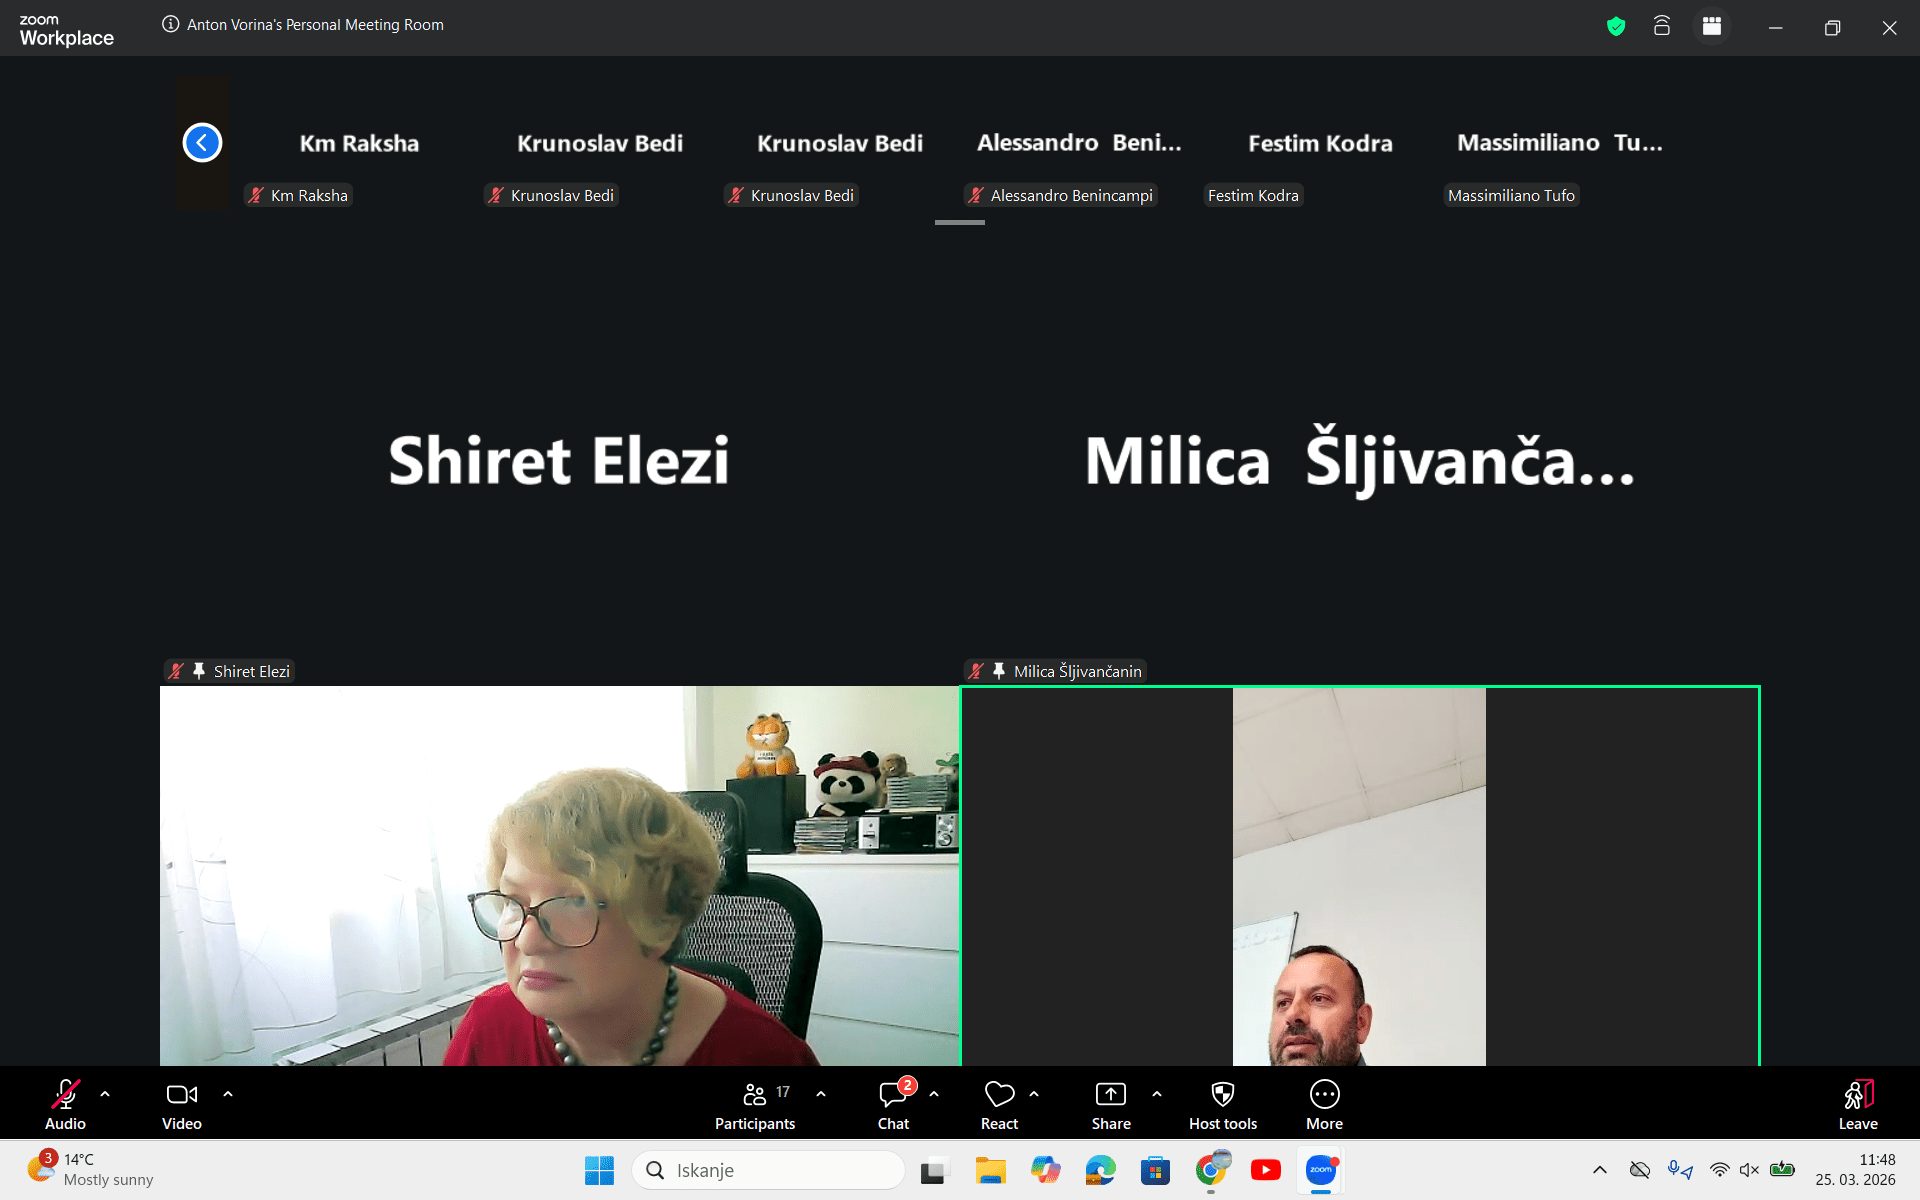Select Festim Kodra participant tile
The height and width of the screenshot is (1200, 1920).
(1320, 145)
